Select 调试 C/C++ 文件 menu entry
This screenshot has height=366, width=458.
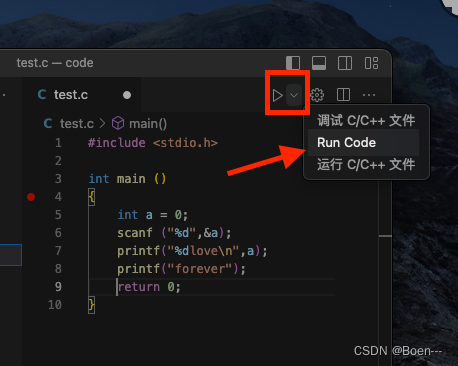(366, 120)
